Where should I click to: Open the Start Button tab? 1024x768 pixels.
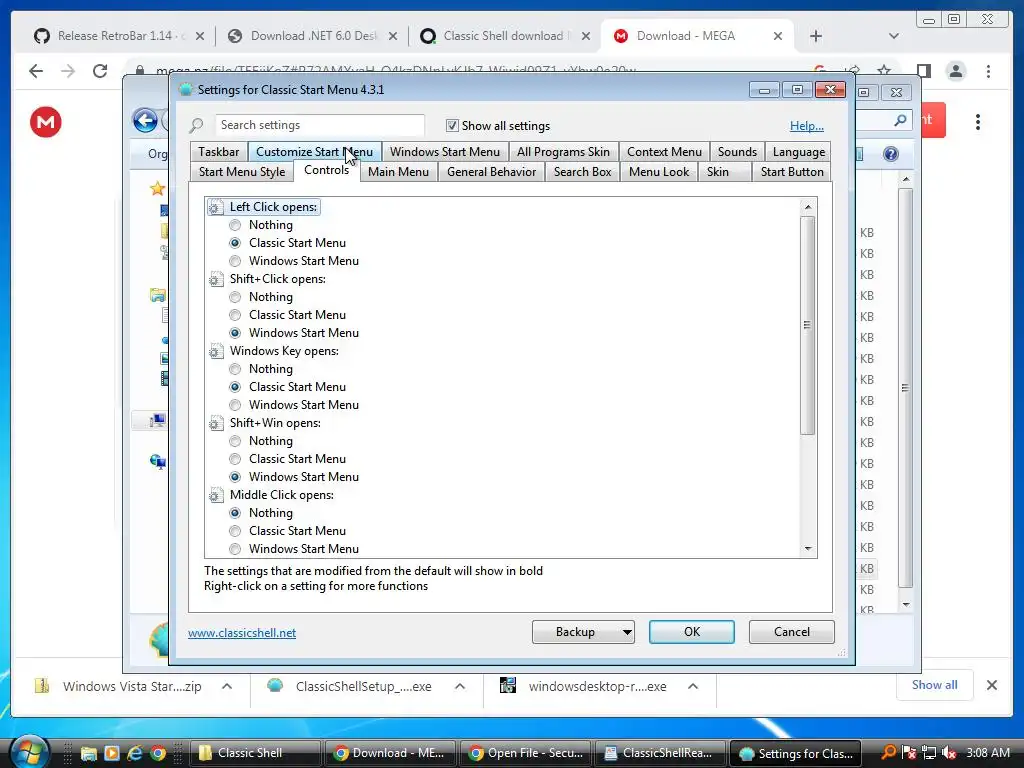point(792,172)
